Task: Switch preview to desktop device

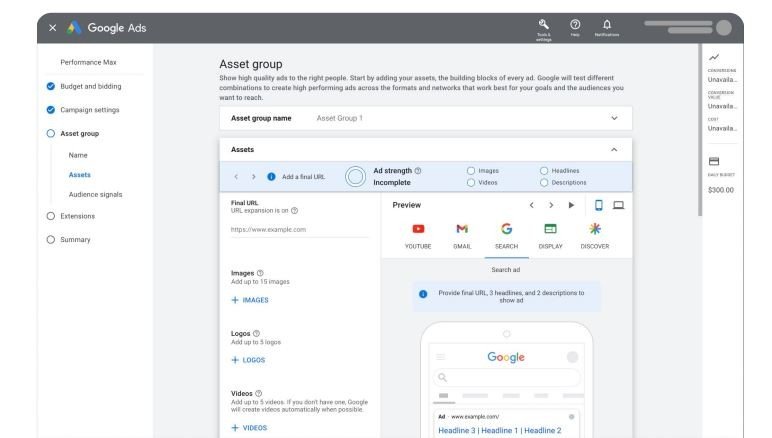Action: [618, 205]
